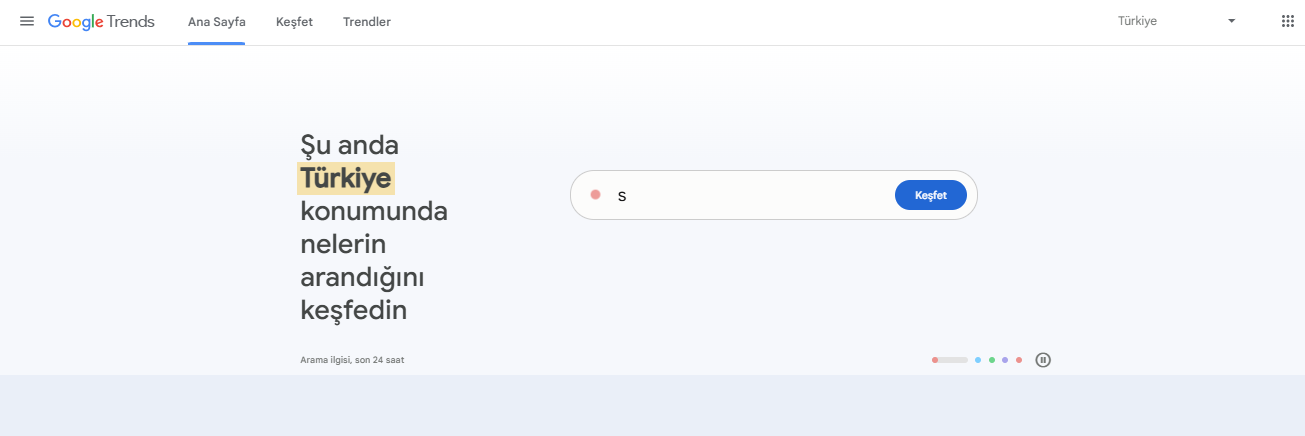Screen dimensions: 1305x436
Task: Click the Google Trends logo
Action: [x=101, y=21]
